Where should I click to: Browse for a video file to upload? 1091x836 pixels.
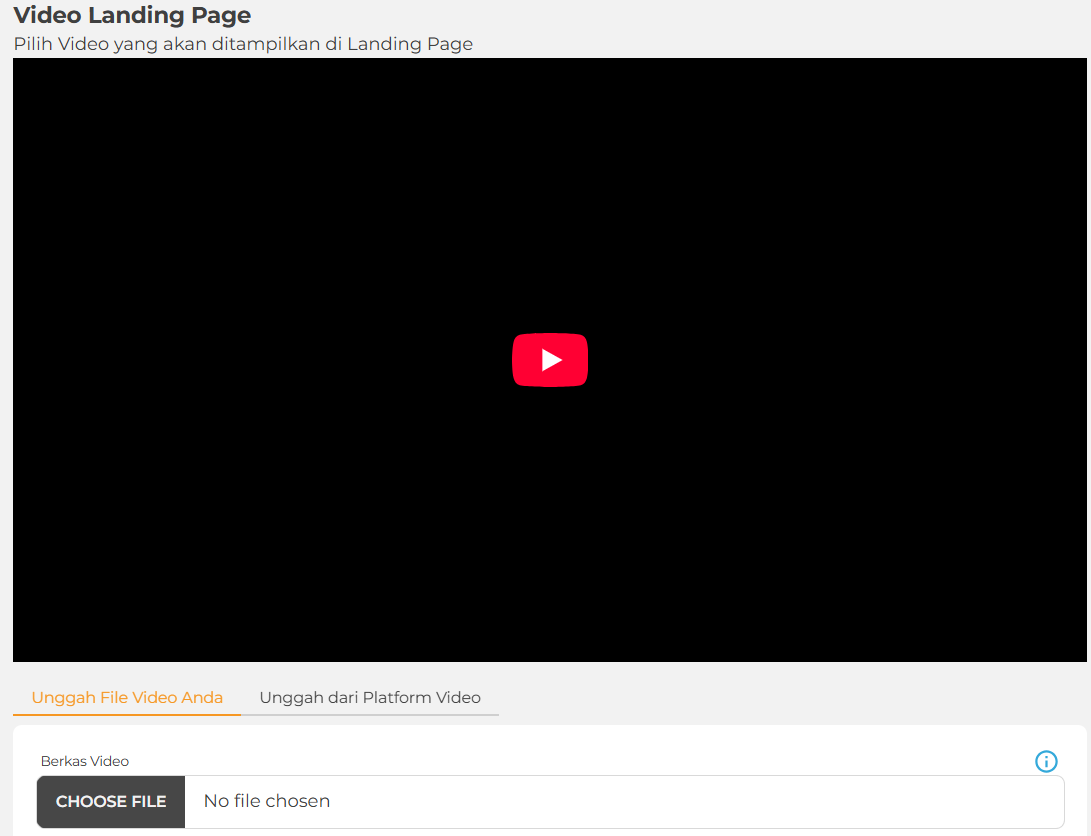[x=111, y=802]
